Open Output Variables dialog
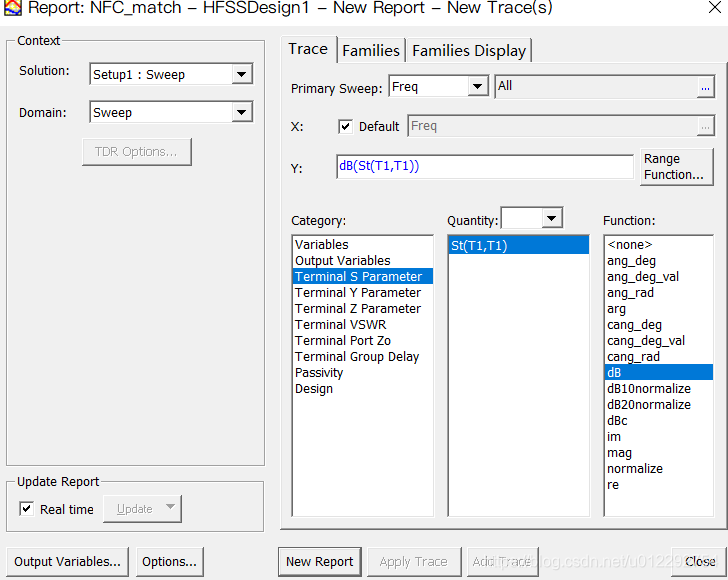This screenshot has width=728, height=580. pyautogui.click(x=67, y=562)
